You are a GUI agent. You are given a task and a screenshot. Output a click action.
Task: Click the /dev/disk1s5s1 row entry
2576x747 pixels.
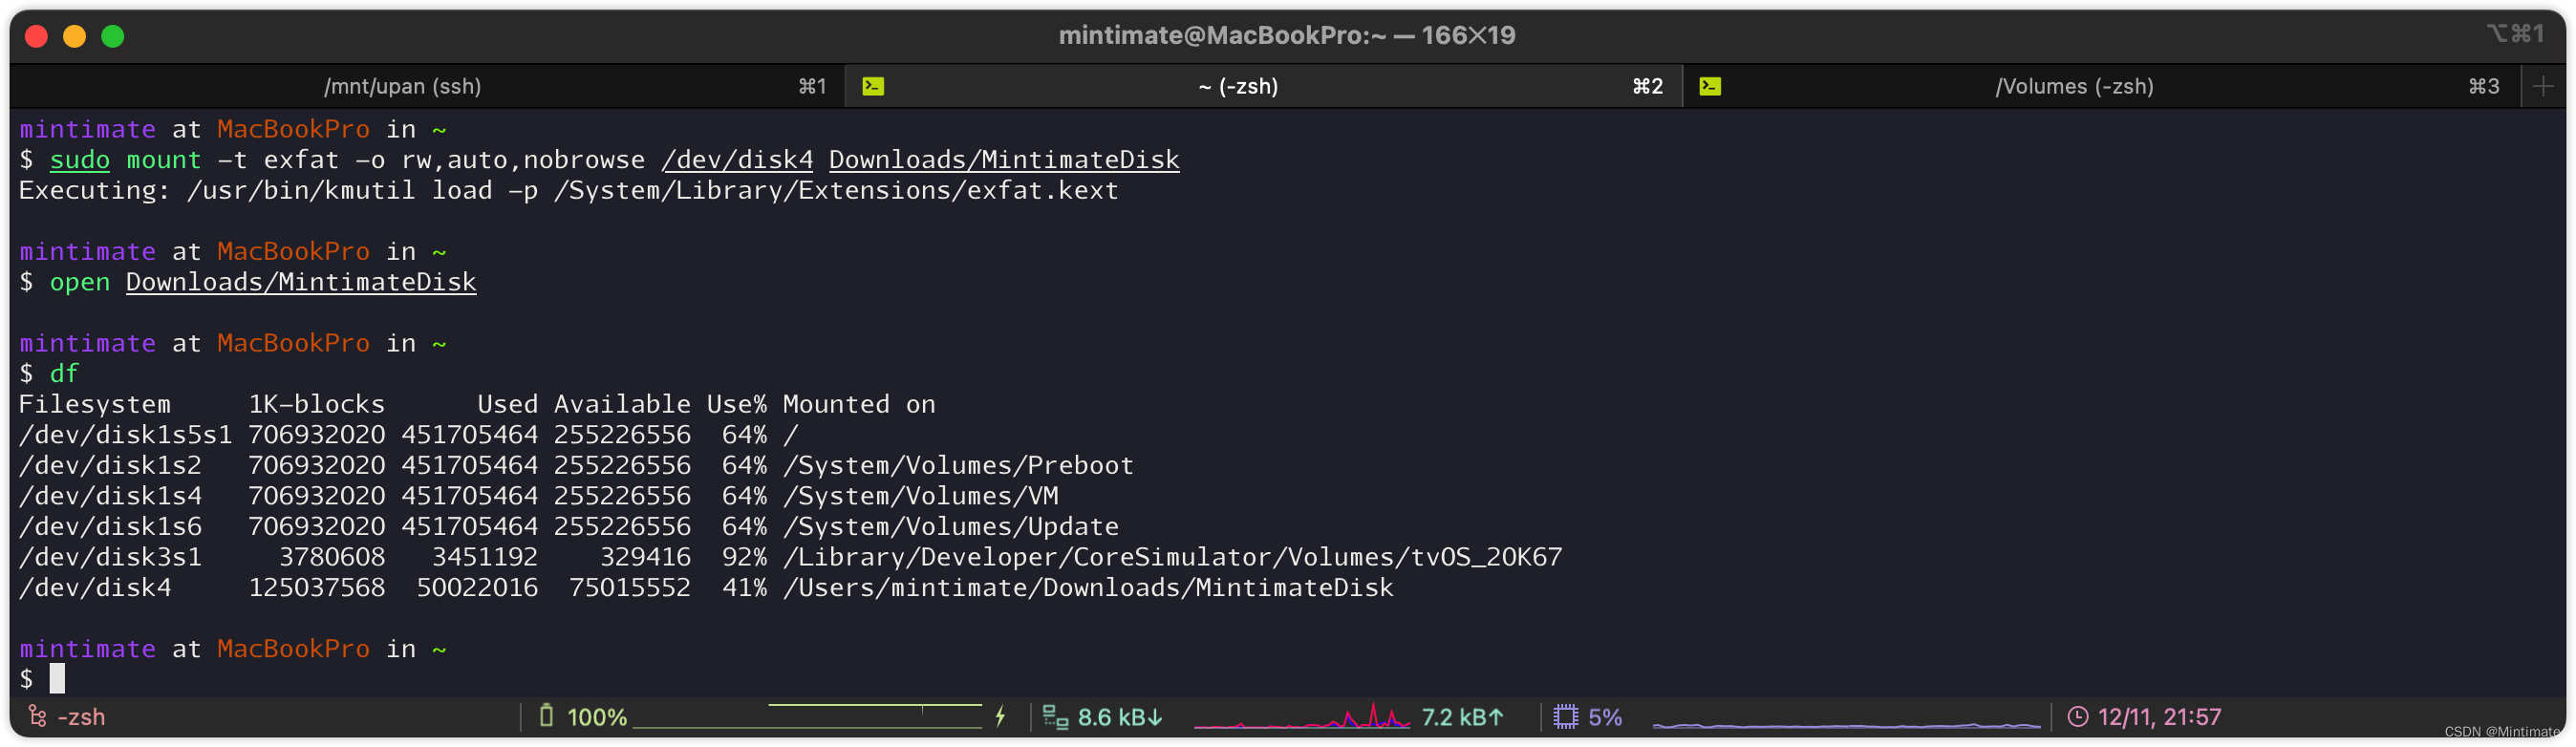[x=125, y=435]
